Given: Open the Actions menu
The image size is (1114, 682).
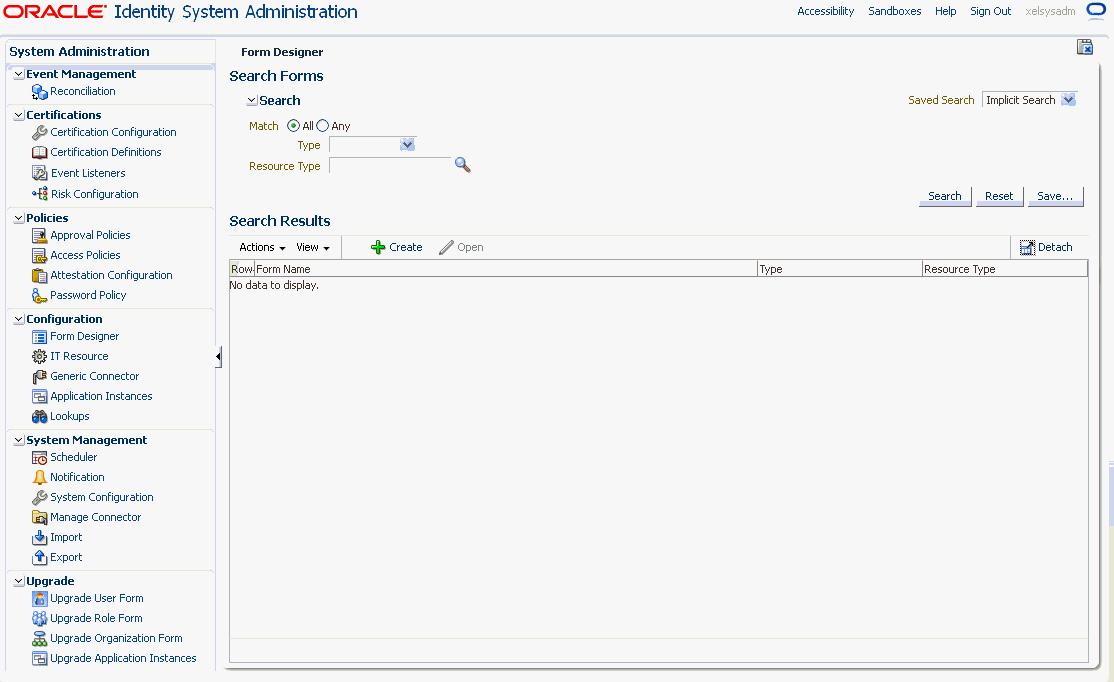Looking at the screenshot, I should tap(262, 247).
